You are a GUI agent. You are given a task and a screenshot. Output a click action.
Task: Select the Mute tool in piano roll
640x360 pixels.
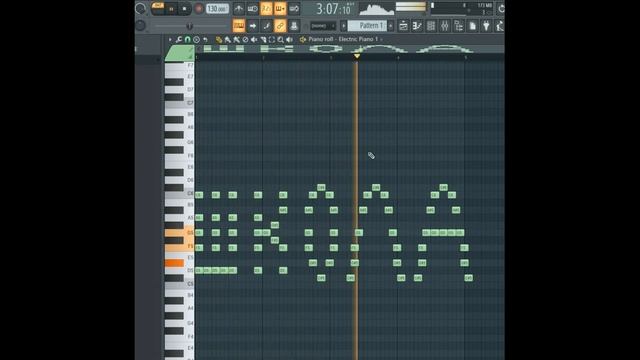click(254, 40)
